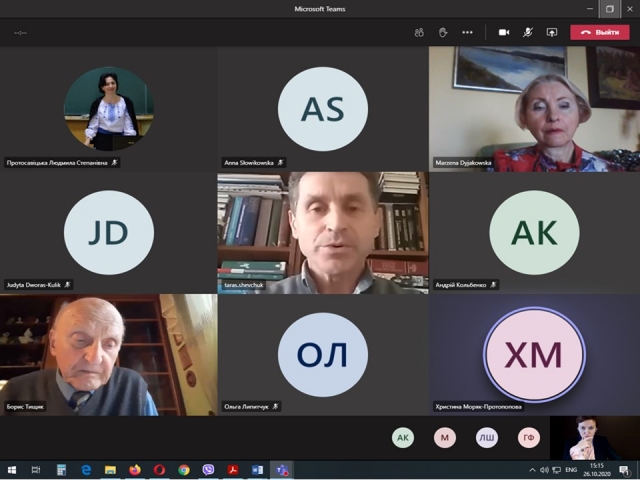Select the ХМ avatar of Христина Моряк-Протопопова
Viewport: 640px width, 480px height.
click(534, 355)
